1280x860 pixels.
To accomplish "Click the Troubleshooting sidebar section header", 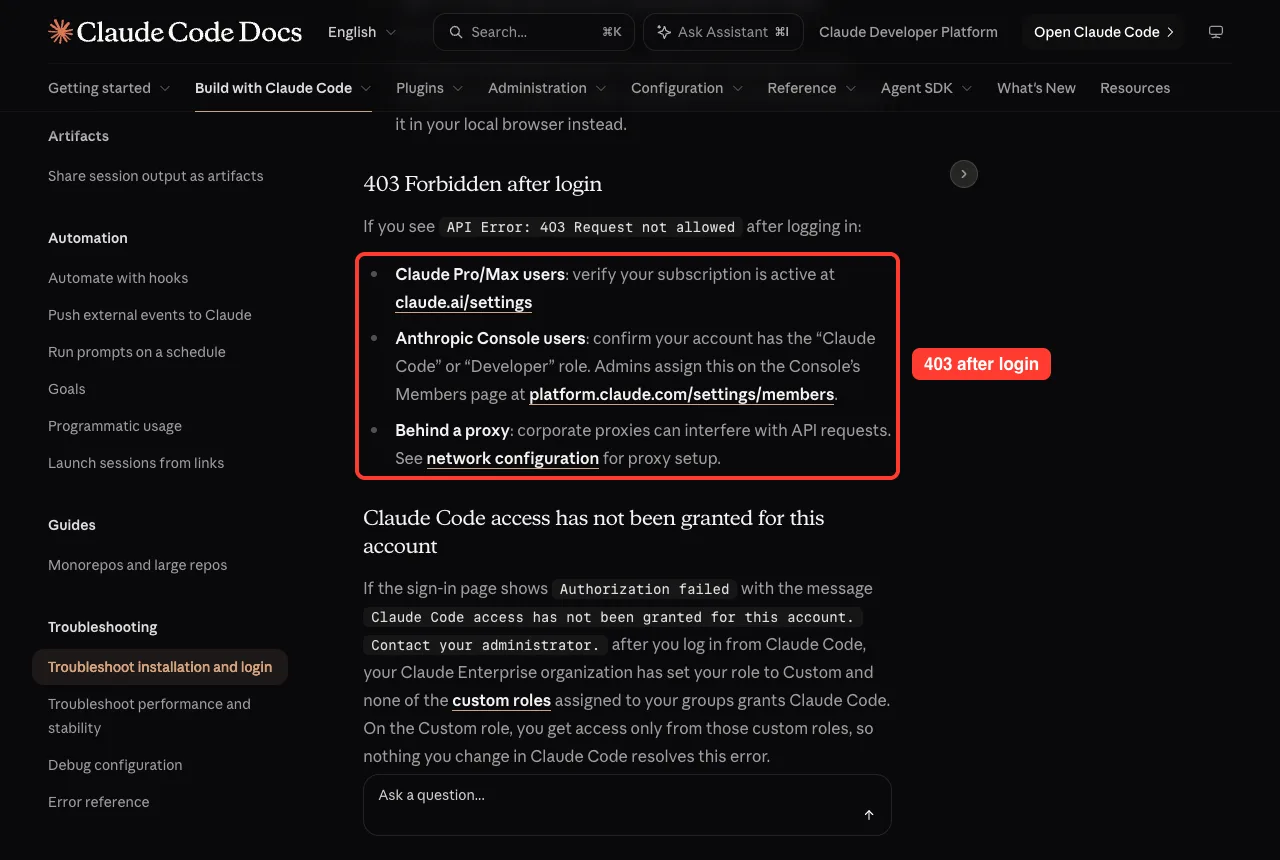I will click(103, 627).
